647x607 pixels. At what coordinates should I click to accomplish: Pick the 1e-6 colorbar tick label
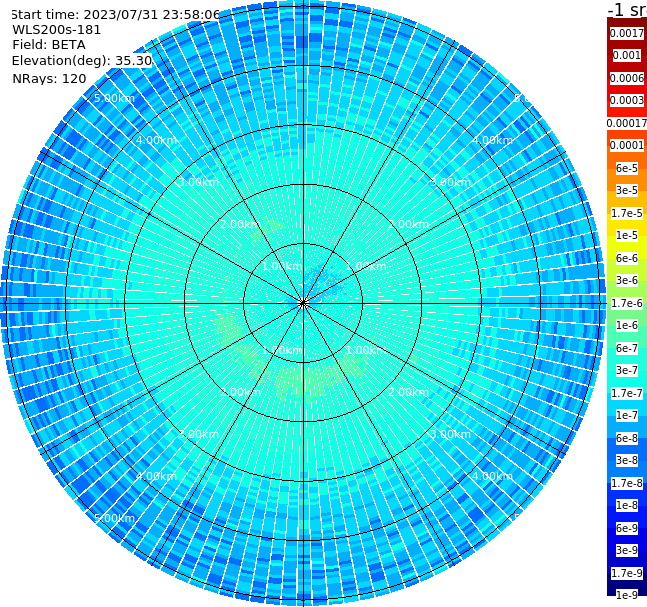[x=627, y=325]
